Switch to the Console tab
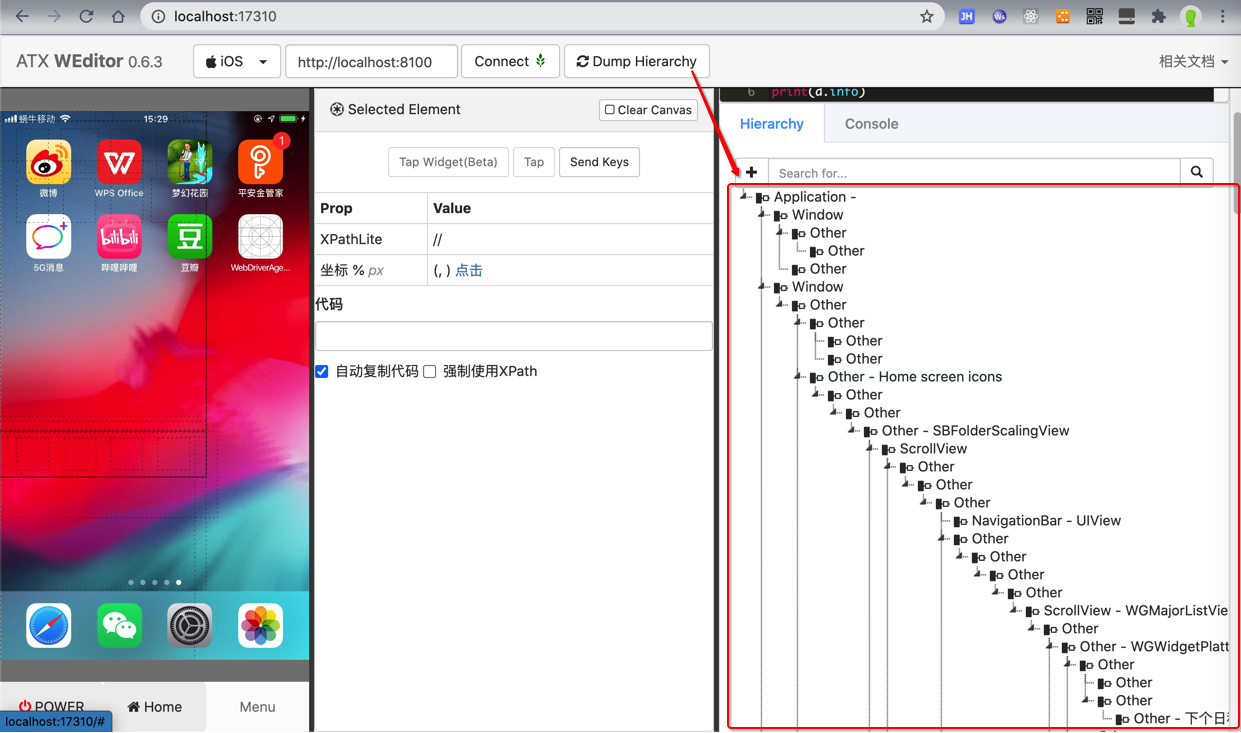1241x733 pixels. click(871, 124)
